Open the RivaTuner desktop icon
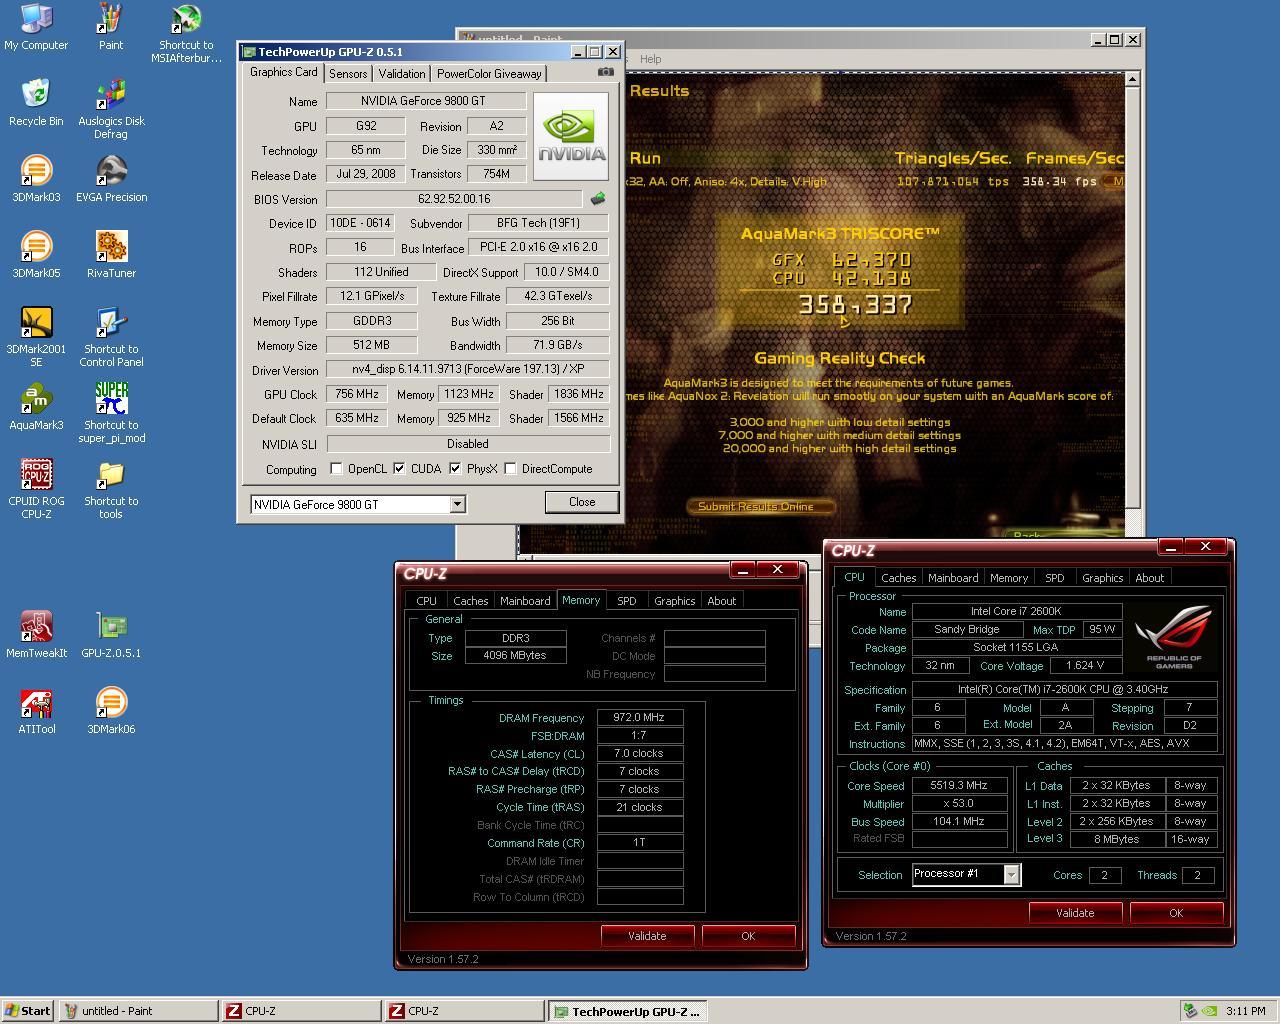 coord(111,255)
